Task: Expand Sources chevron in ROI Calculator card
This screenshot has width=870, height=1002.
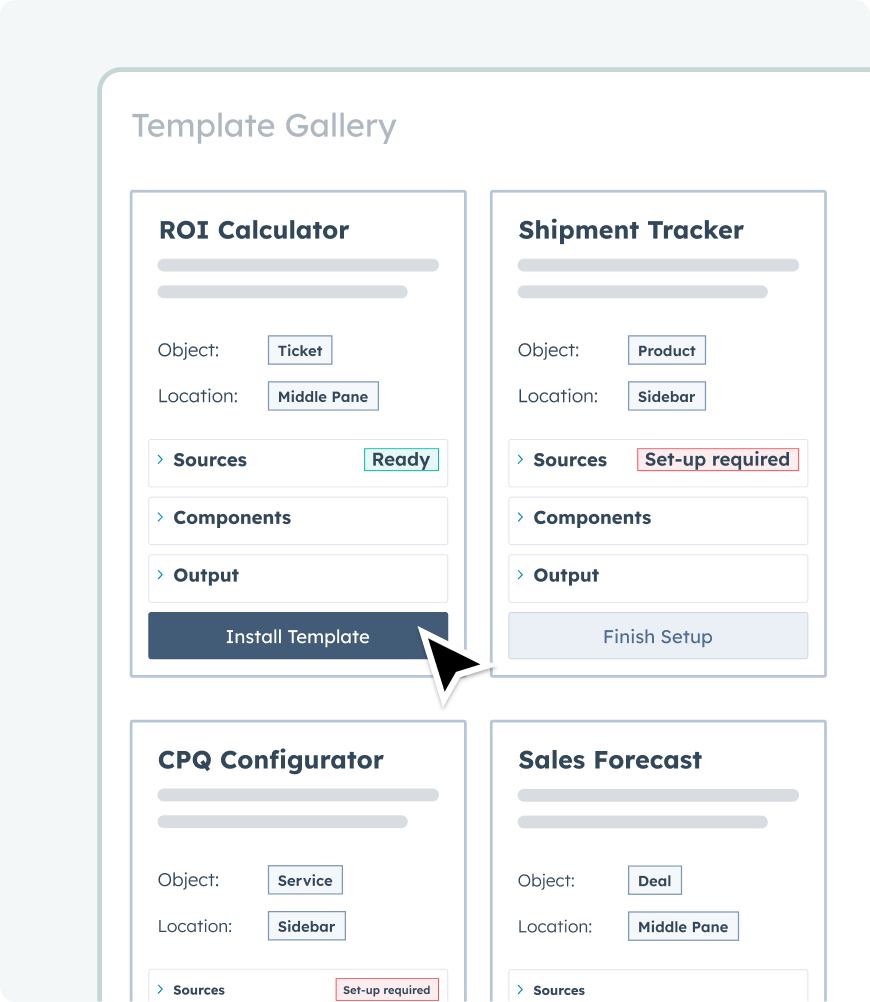Action: tap(160, 460)
